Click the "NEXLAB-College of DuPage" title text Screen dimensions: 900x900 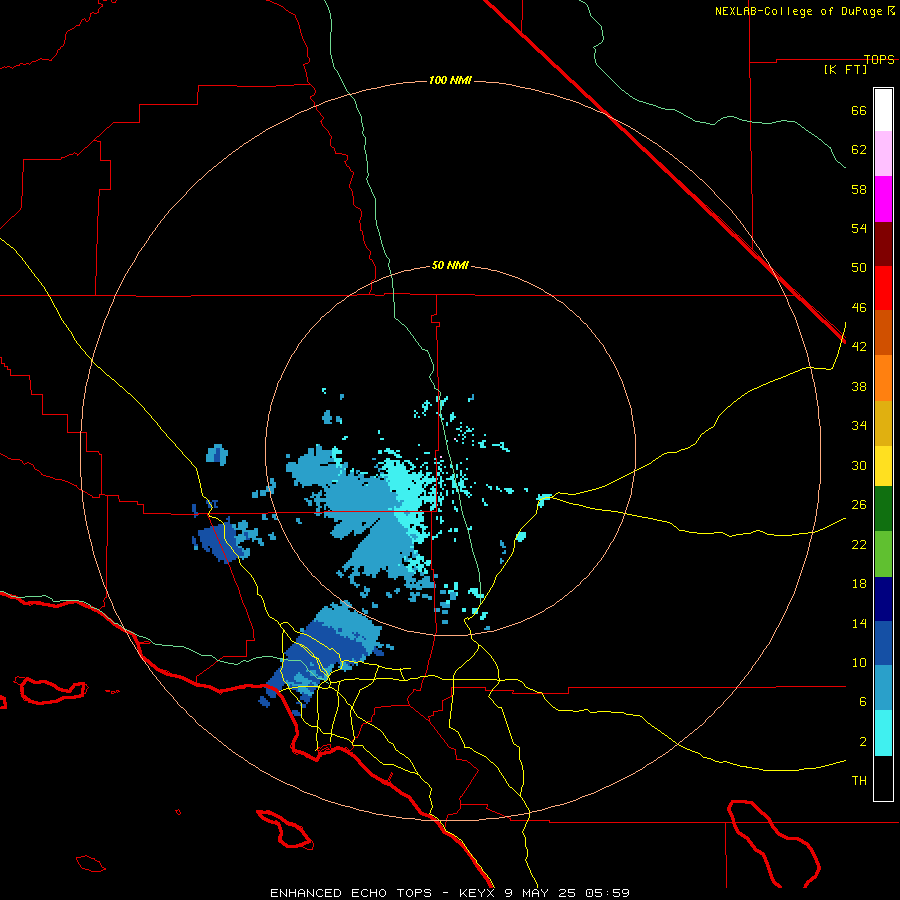coord(800,11)
